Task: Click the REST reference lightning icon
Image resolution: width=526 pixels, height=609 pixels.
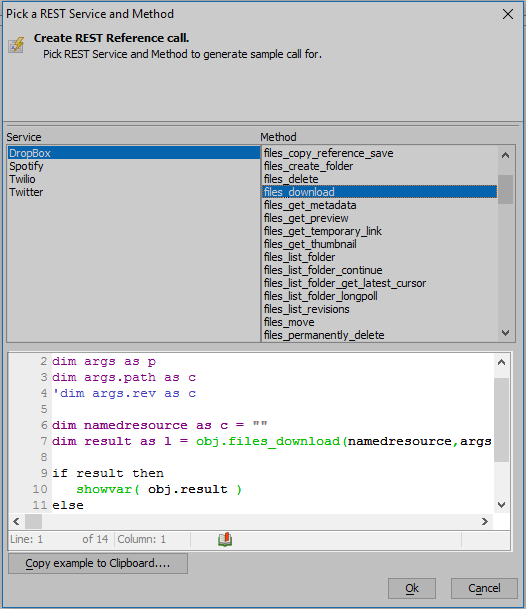Action: [x=16, y=45]
